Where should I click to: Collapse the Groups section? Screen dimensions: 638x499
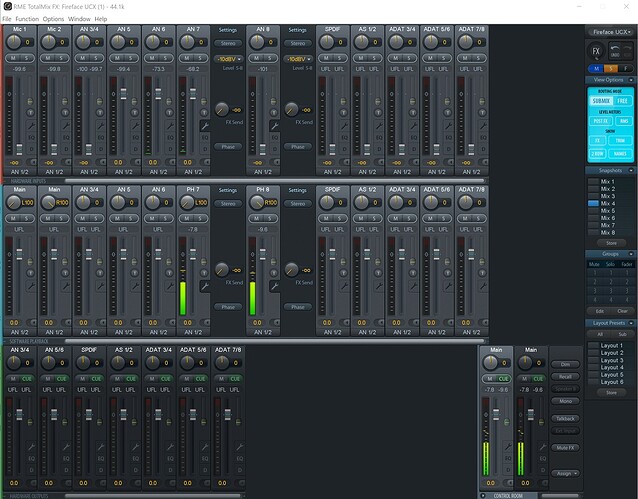631,254
